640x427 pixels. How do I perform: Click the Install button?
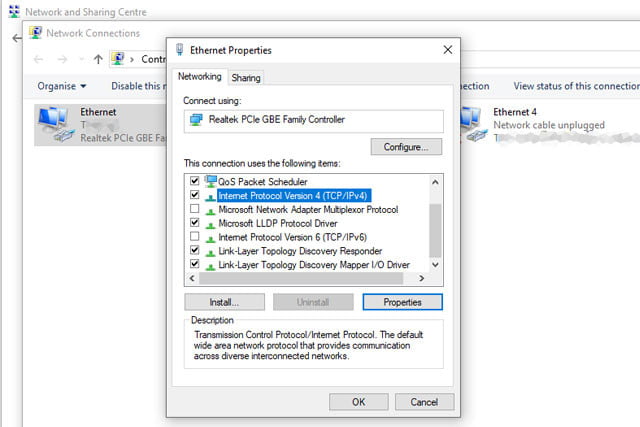click(x=224, y=302)
